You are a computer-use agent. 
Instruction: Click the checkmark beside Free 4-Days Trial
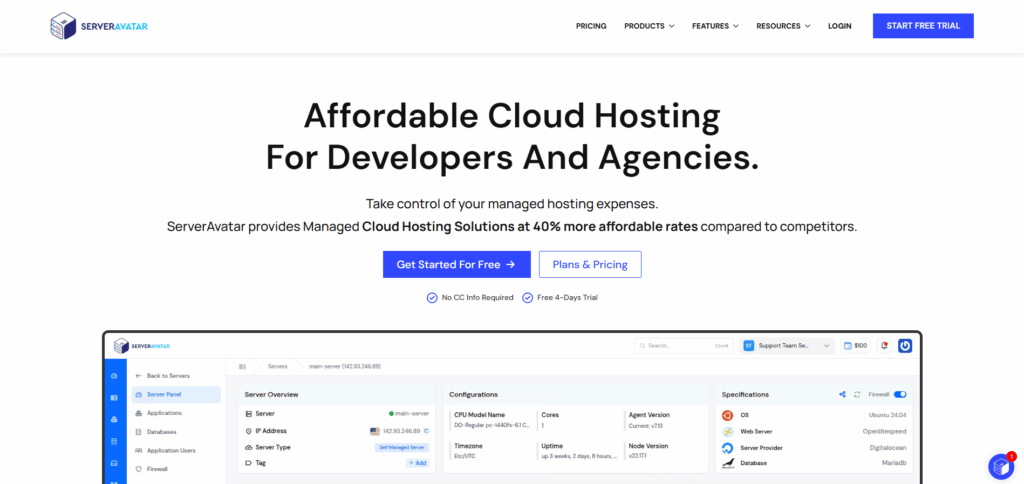pyautogui.click(x=528, y=298)
